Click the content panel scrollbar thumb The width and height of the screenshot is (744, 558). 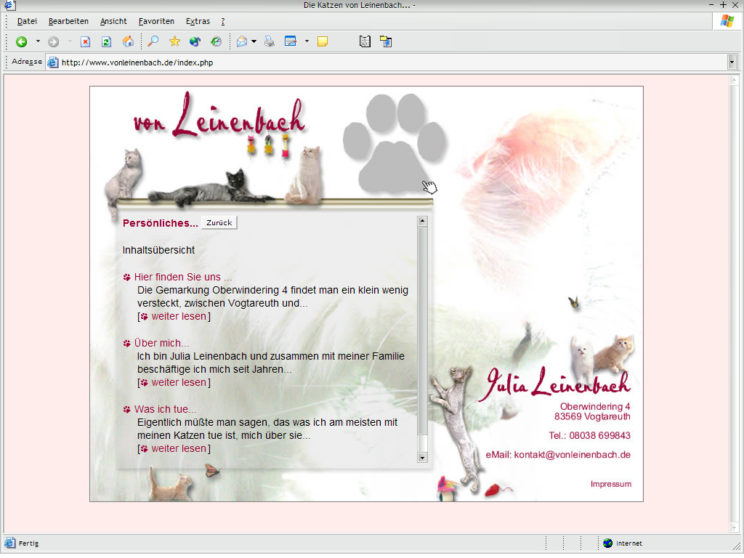click(x=422, y=331)
